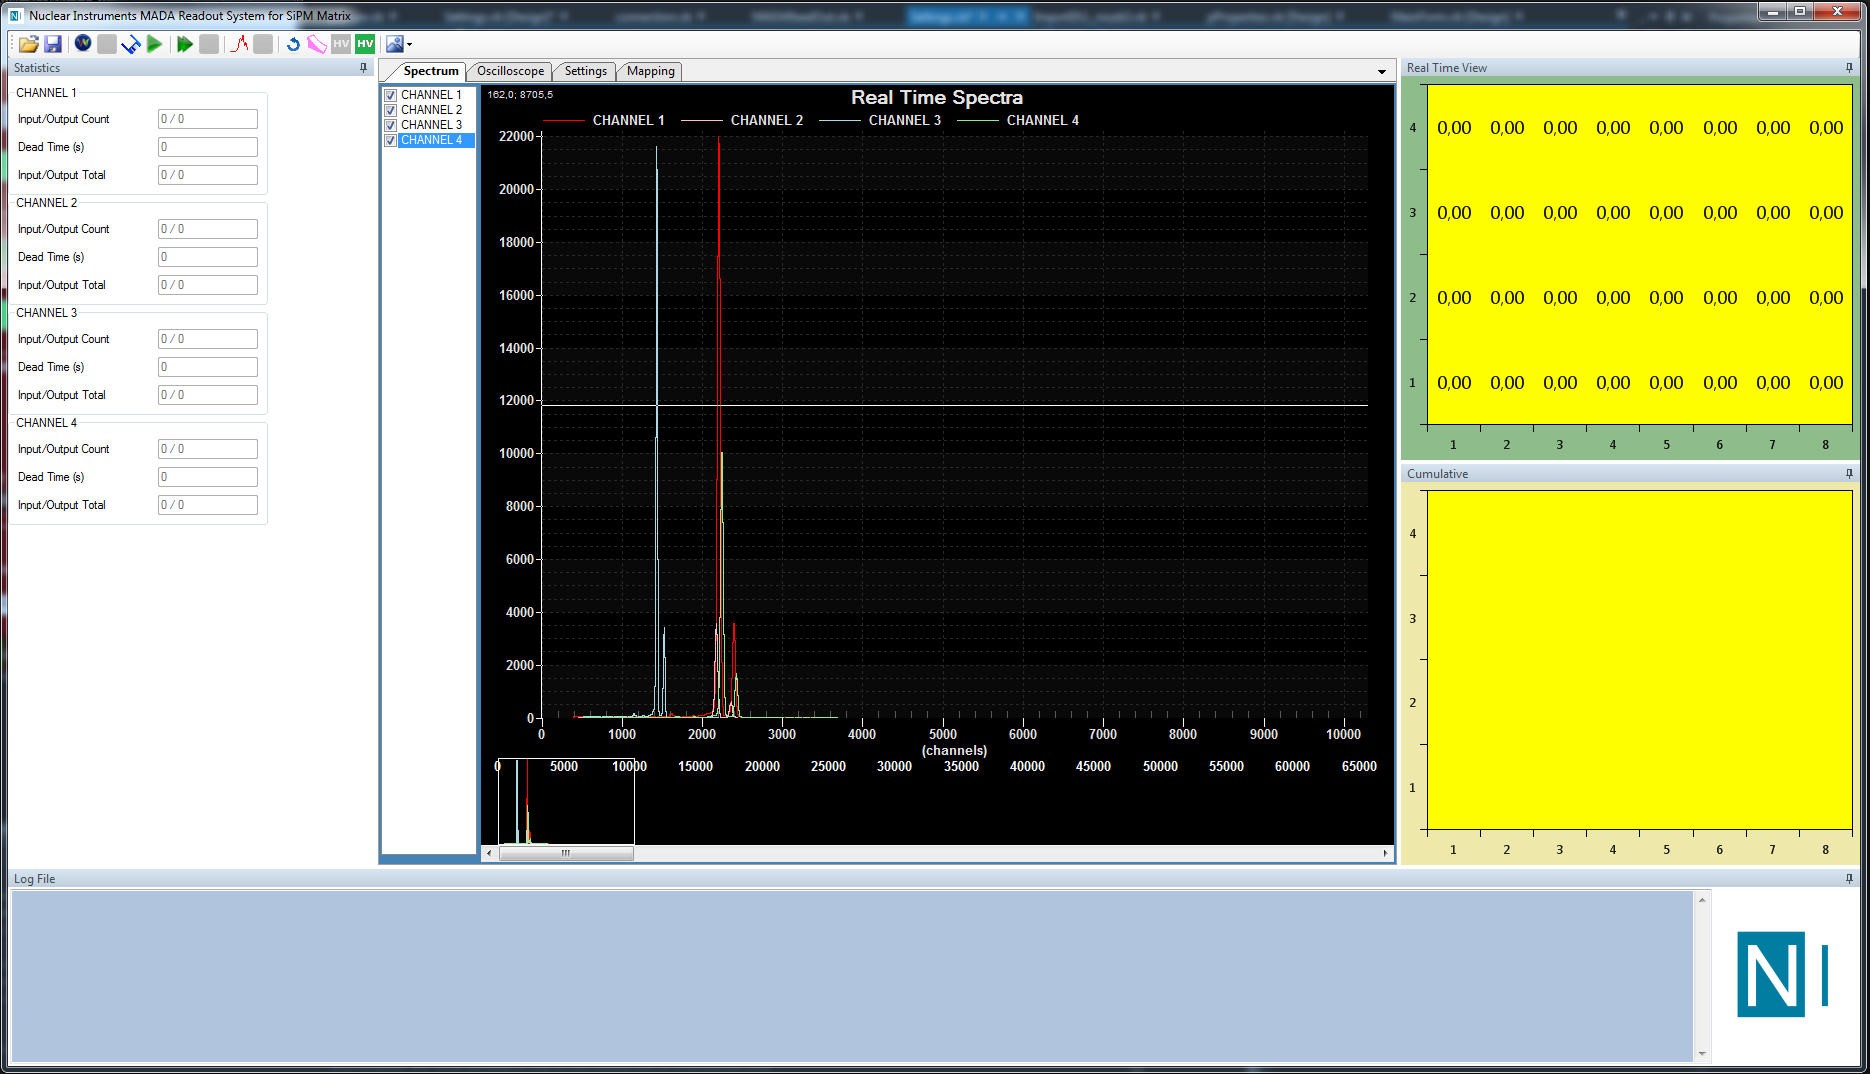
Task: Click the Nuclear Instruments NI logo
Action: (x=1782, y=974)
